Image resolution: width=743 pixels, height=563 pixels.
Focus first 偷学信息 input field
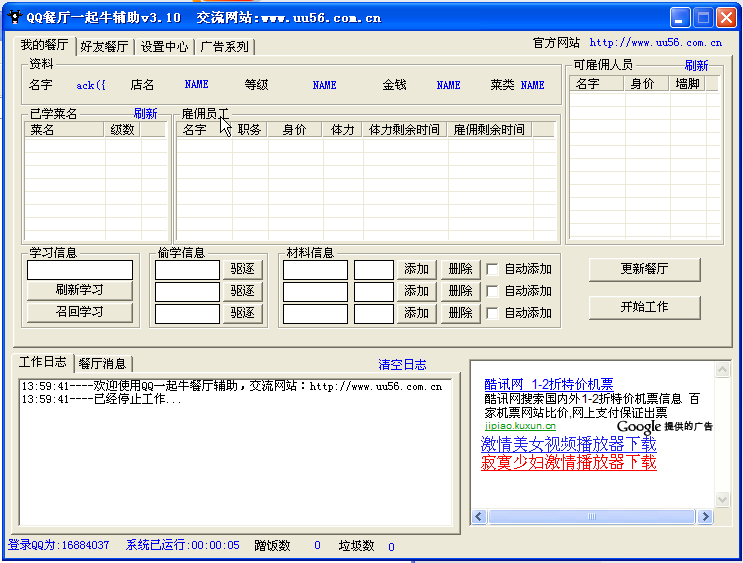(x=187, y=270)
